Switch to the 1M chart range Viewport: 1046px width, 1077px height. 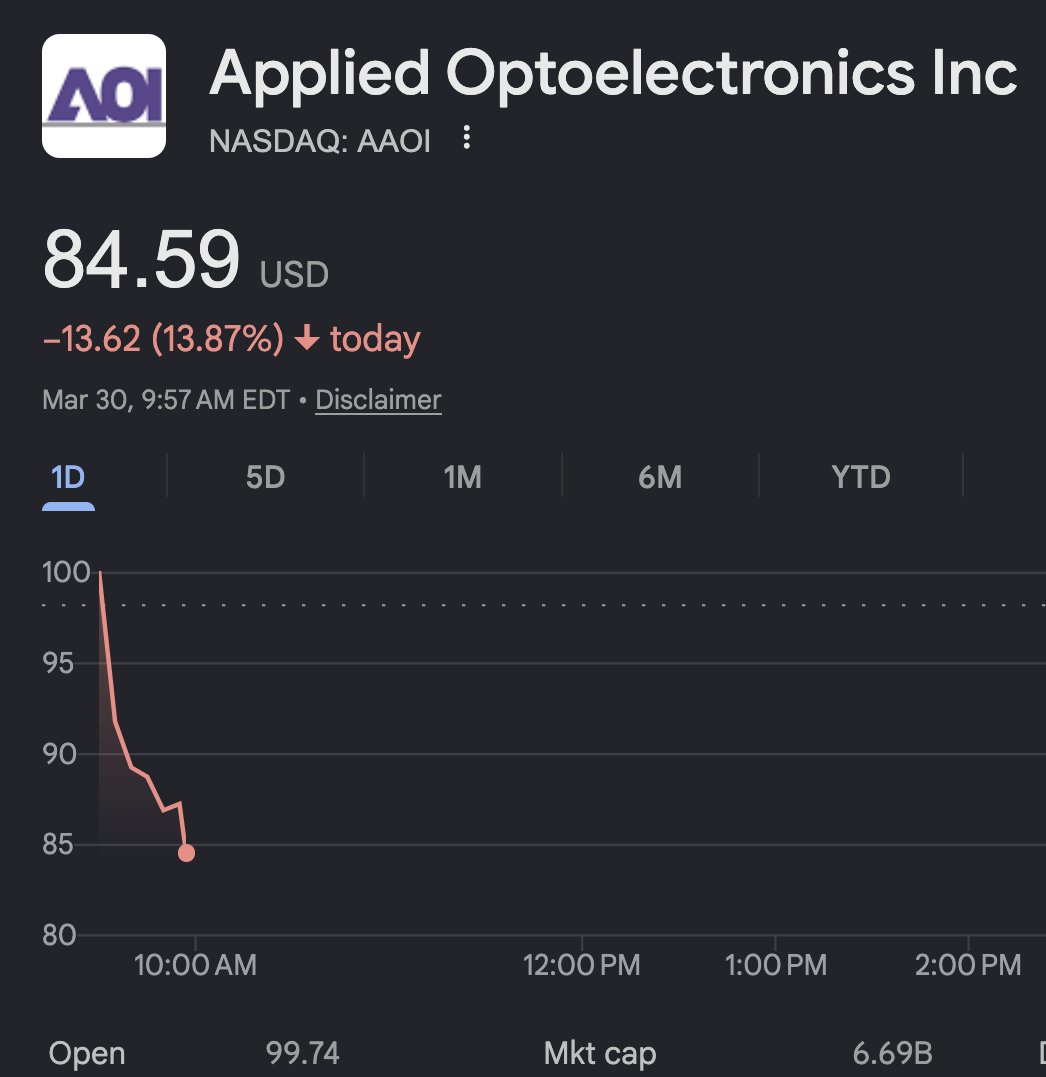pos(462,478)
